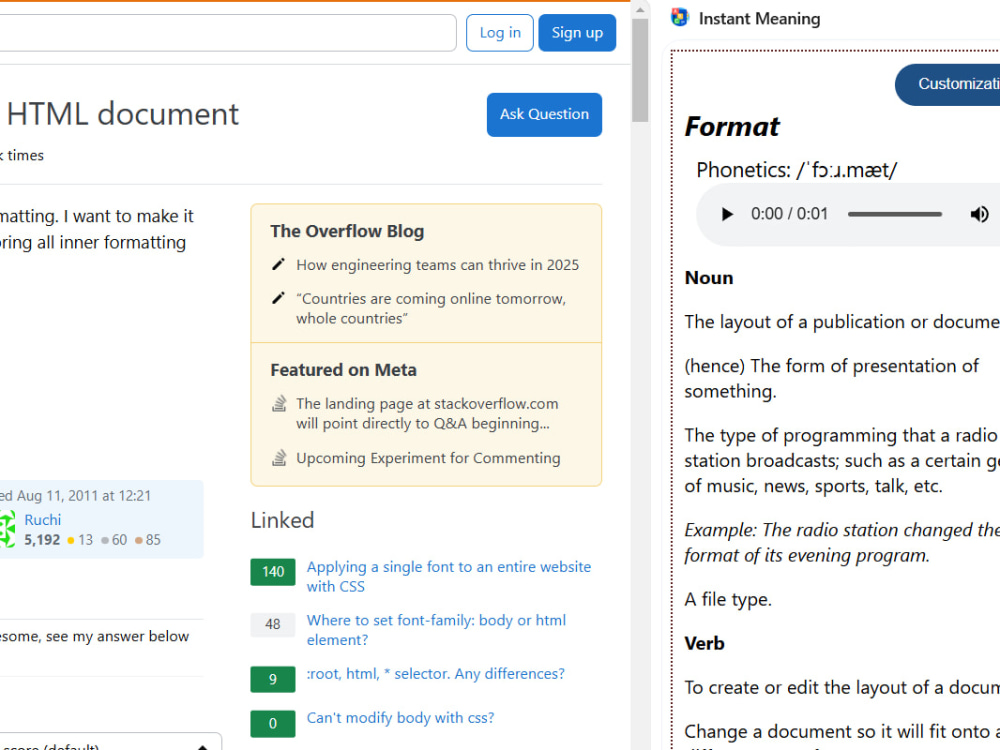This screenshot has width=1000, height=750.
Task: Click the Verb heading in definitions
Action: [x=704, y=643]
